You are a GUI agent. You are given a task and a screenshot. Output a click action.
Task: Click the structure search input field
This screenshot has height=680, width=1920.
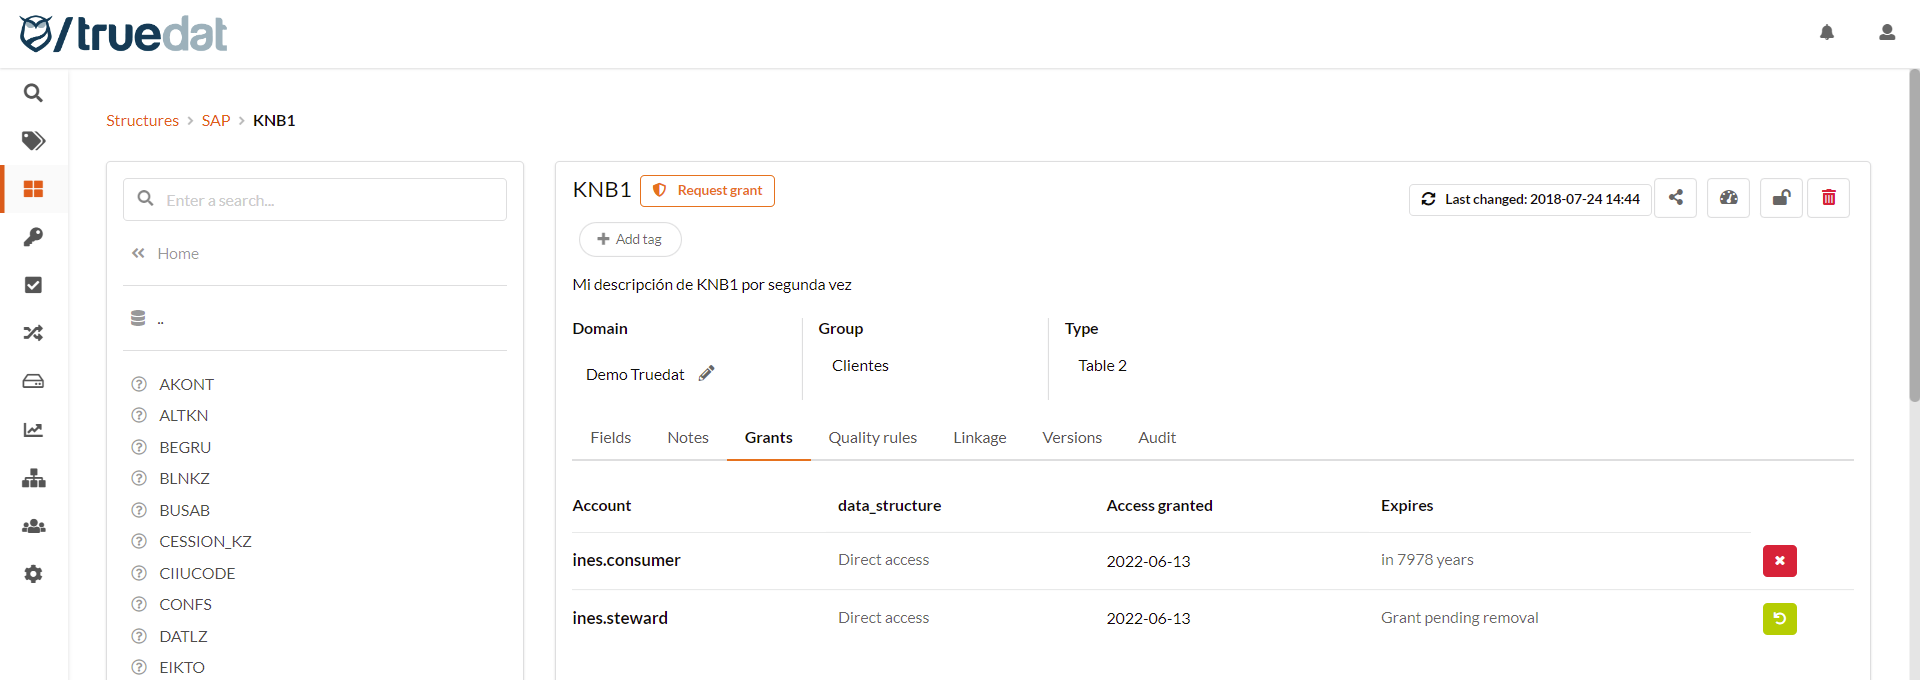pos(330,200)
